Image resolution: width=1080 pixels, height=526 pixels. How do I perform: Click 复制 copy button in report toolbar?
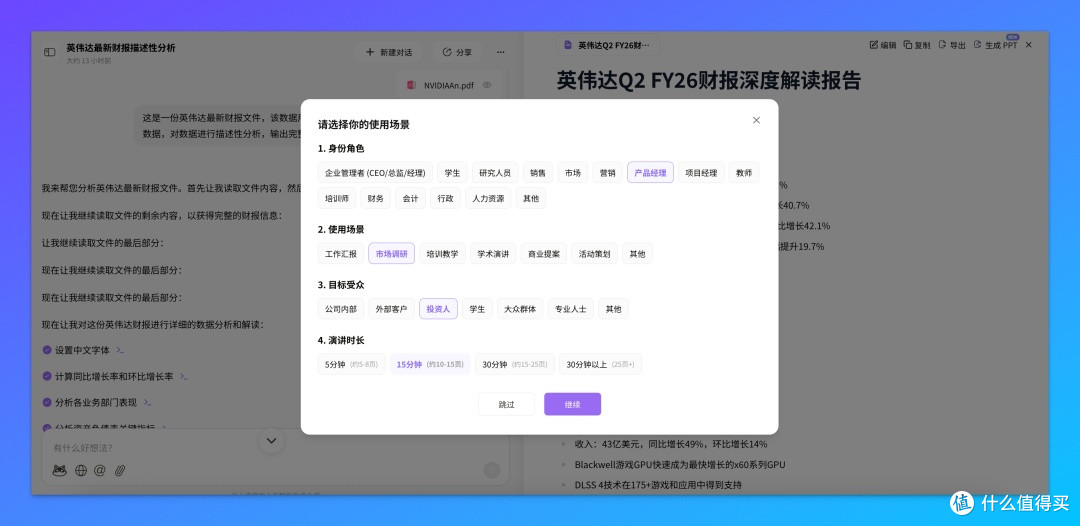[x=917, y=45]
